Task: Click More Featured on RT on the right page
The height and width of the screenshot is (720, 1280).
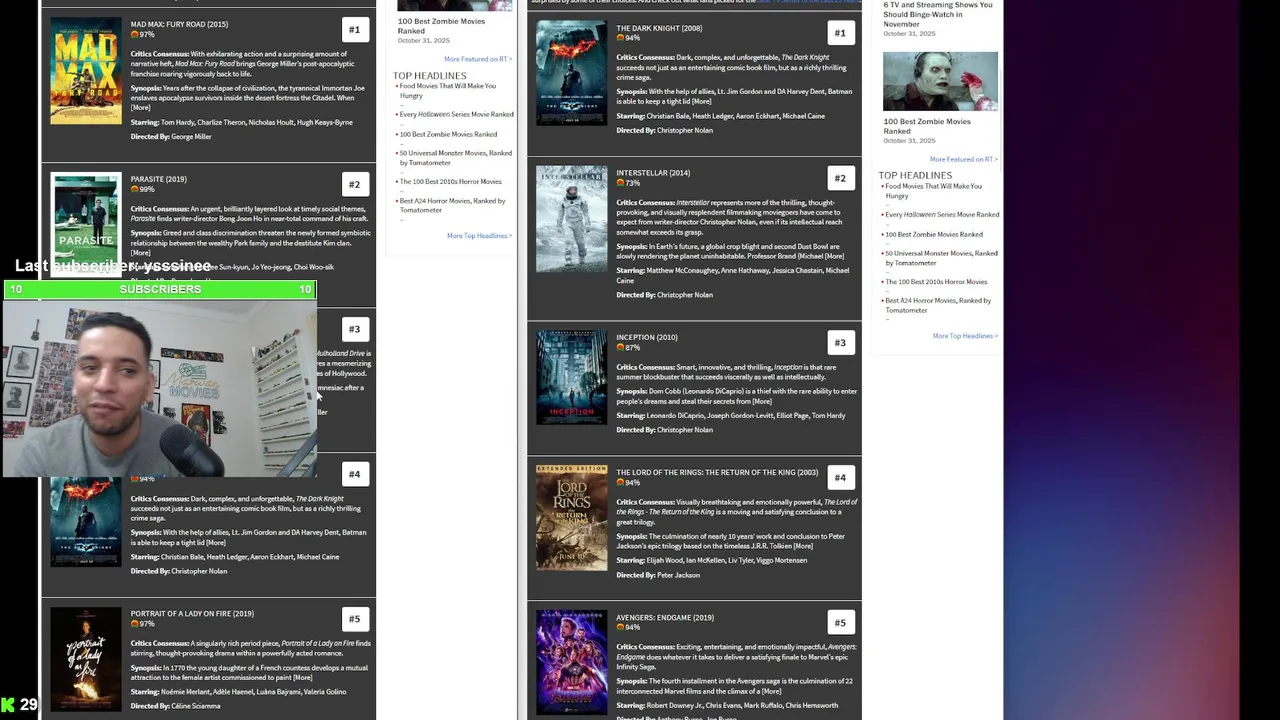Action: (964, 159)
